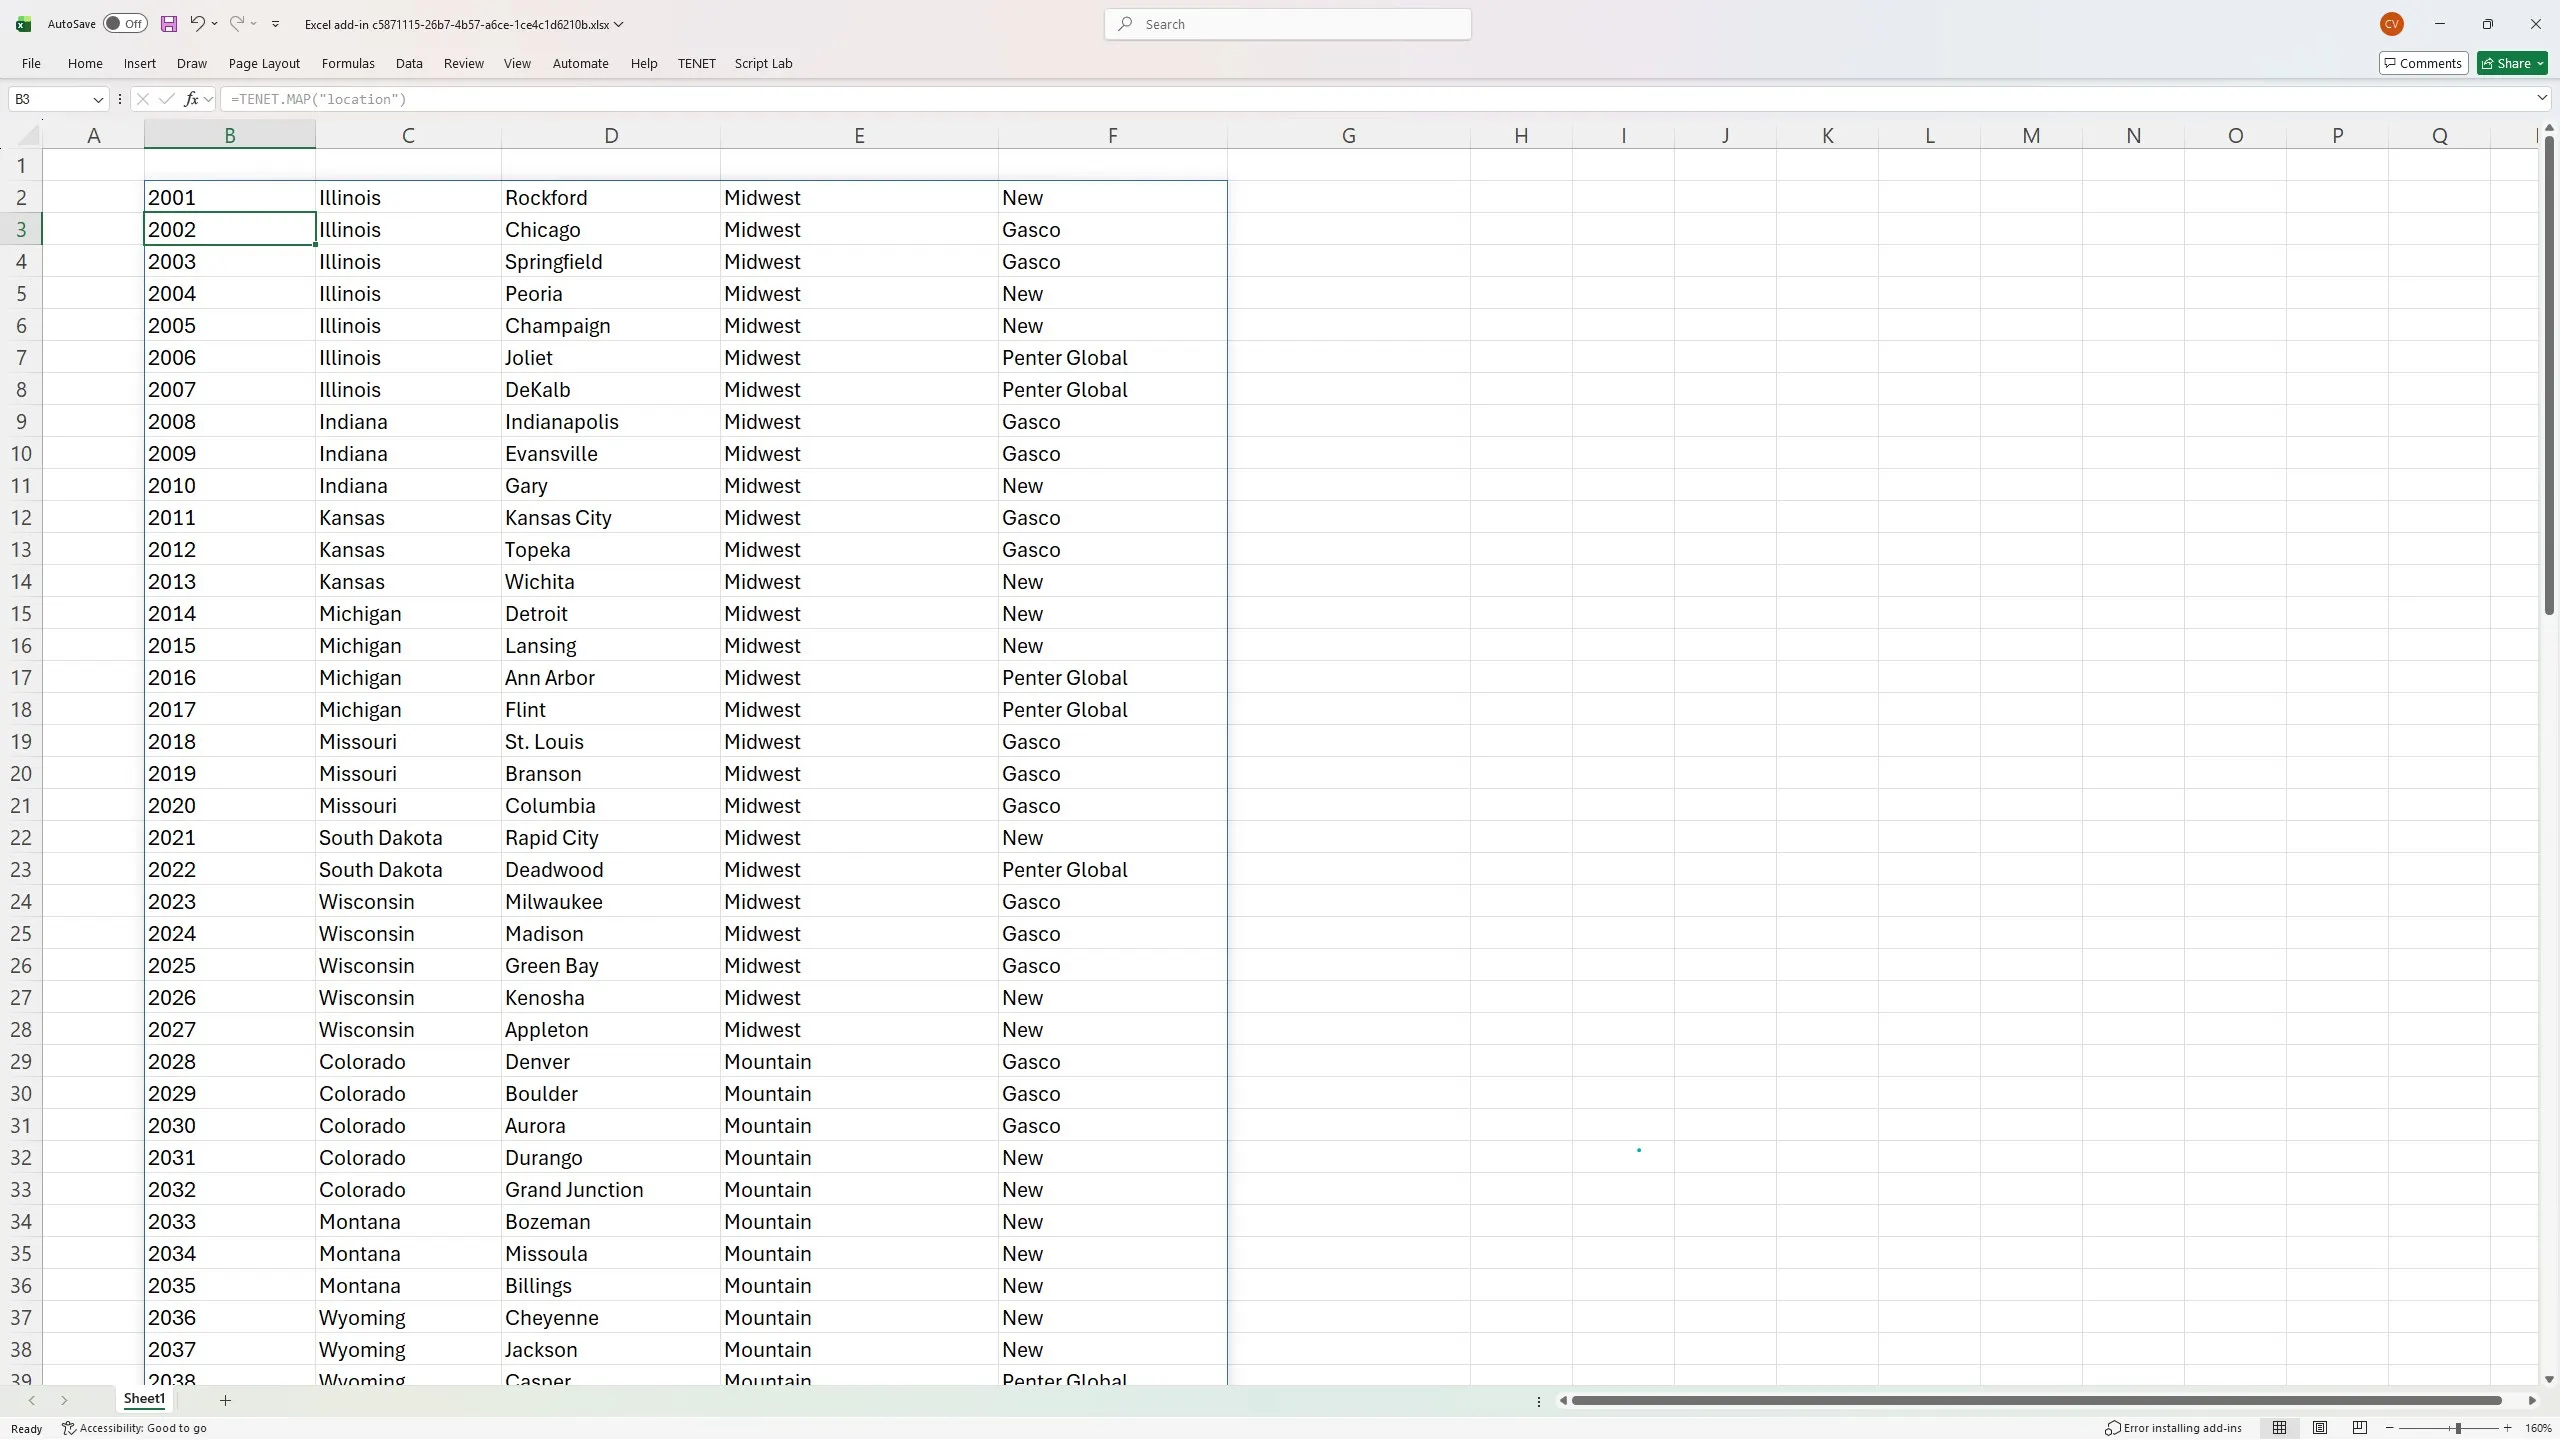Add a new sheet with plus icon
2560x1440 pixels.
tap(225, 1400)
